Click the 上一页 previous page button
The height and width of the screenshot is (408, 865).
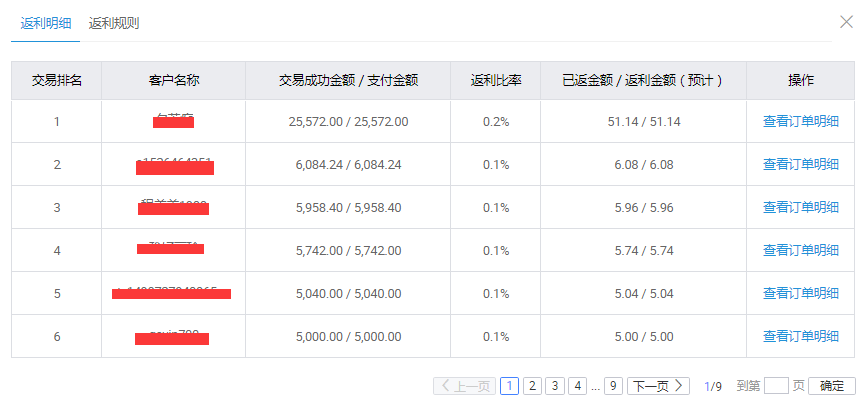click(464, 386)
